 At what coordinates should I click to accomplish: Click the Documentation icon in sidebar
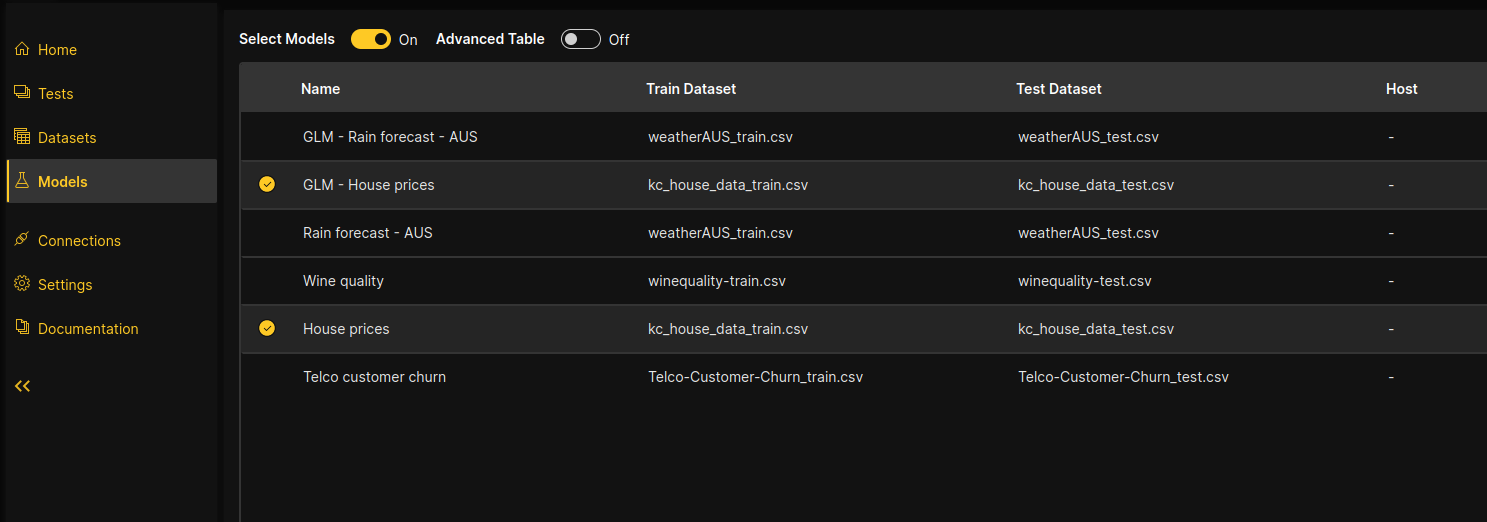coord(22,328)
